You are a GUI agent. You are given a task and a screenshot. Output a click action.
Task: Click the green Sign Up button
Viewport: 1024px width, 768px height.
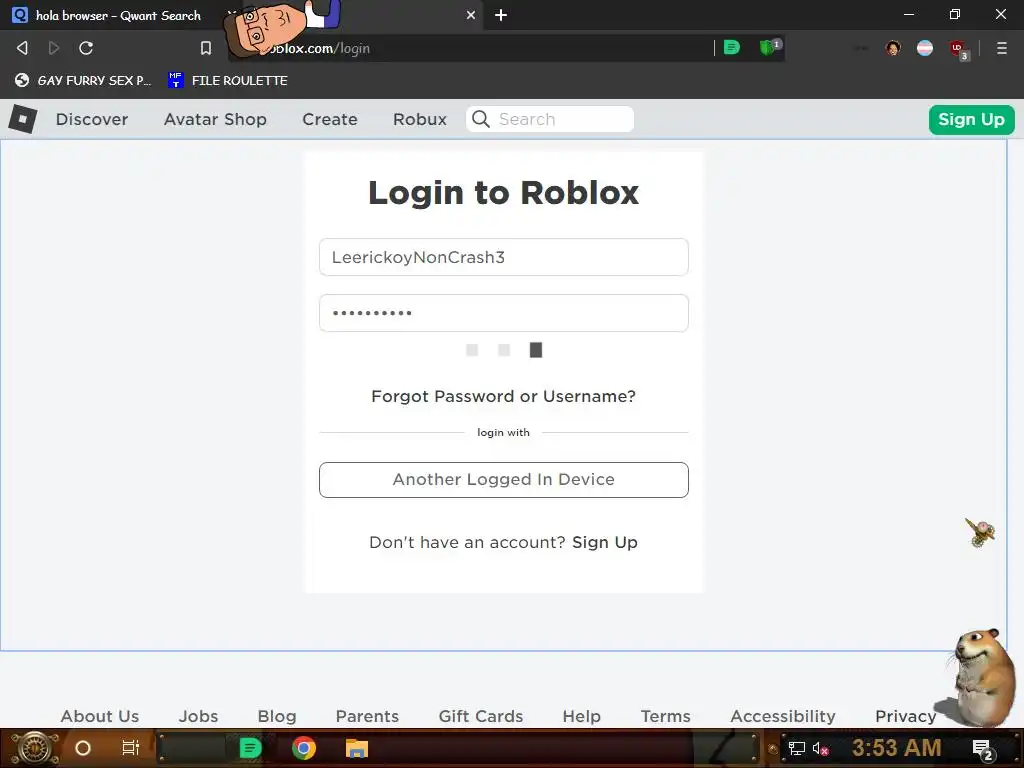pyautogui.click(x=971, y=120)
